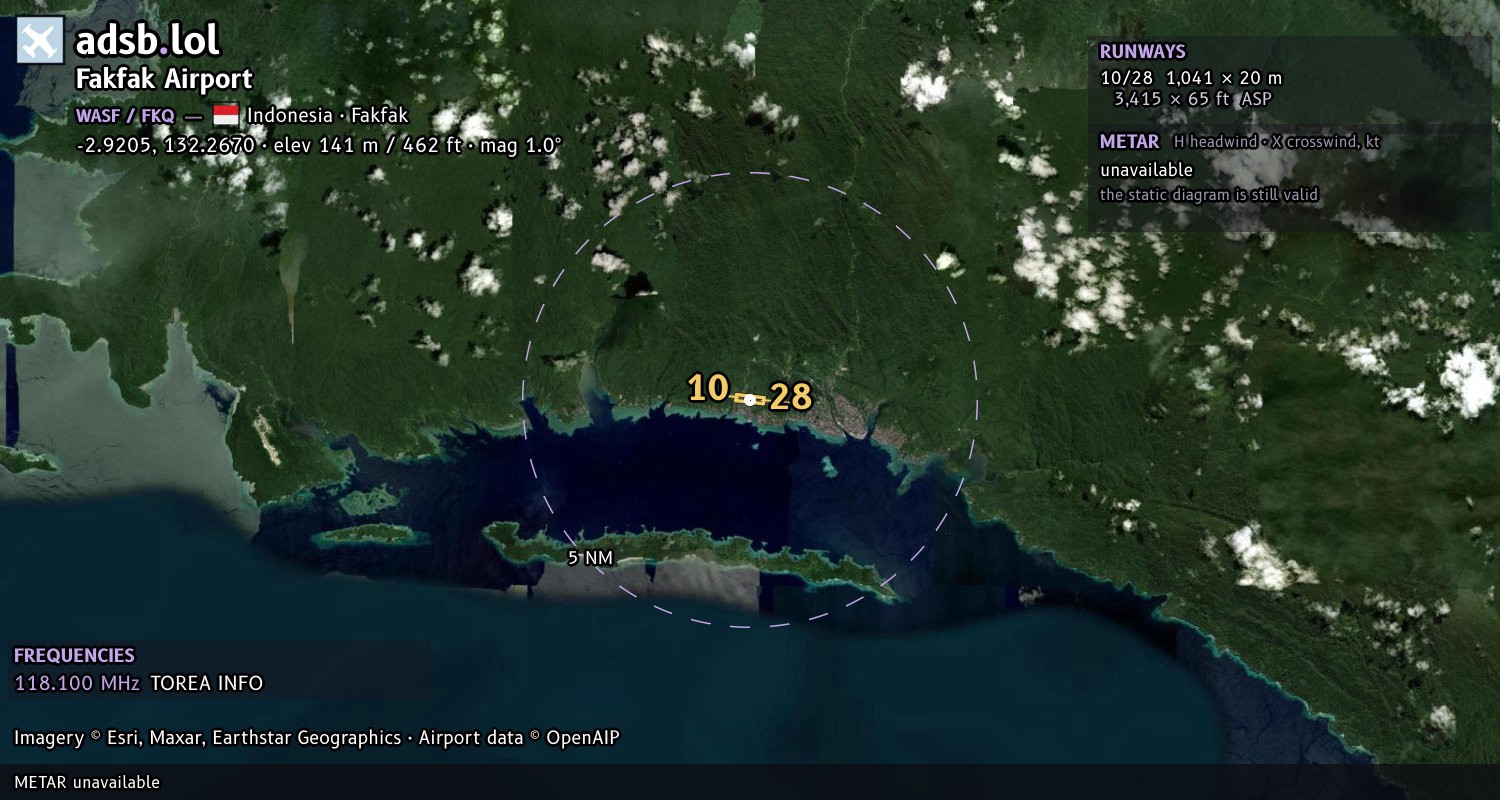Click the "Indonesia · Fakfak" location text
Image resolution: width=1500 pixels, height=800 pixels.
click(328, 115)
